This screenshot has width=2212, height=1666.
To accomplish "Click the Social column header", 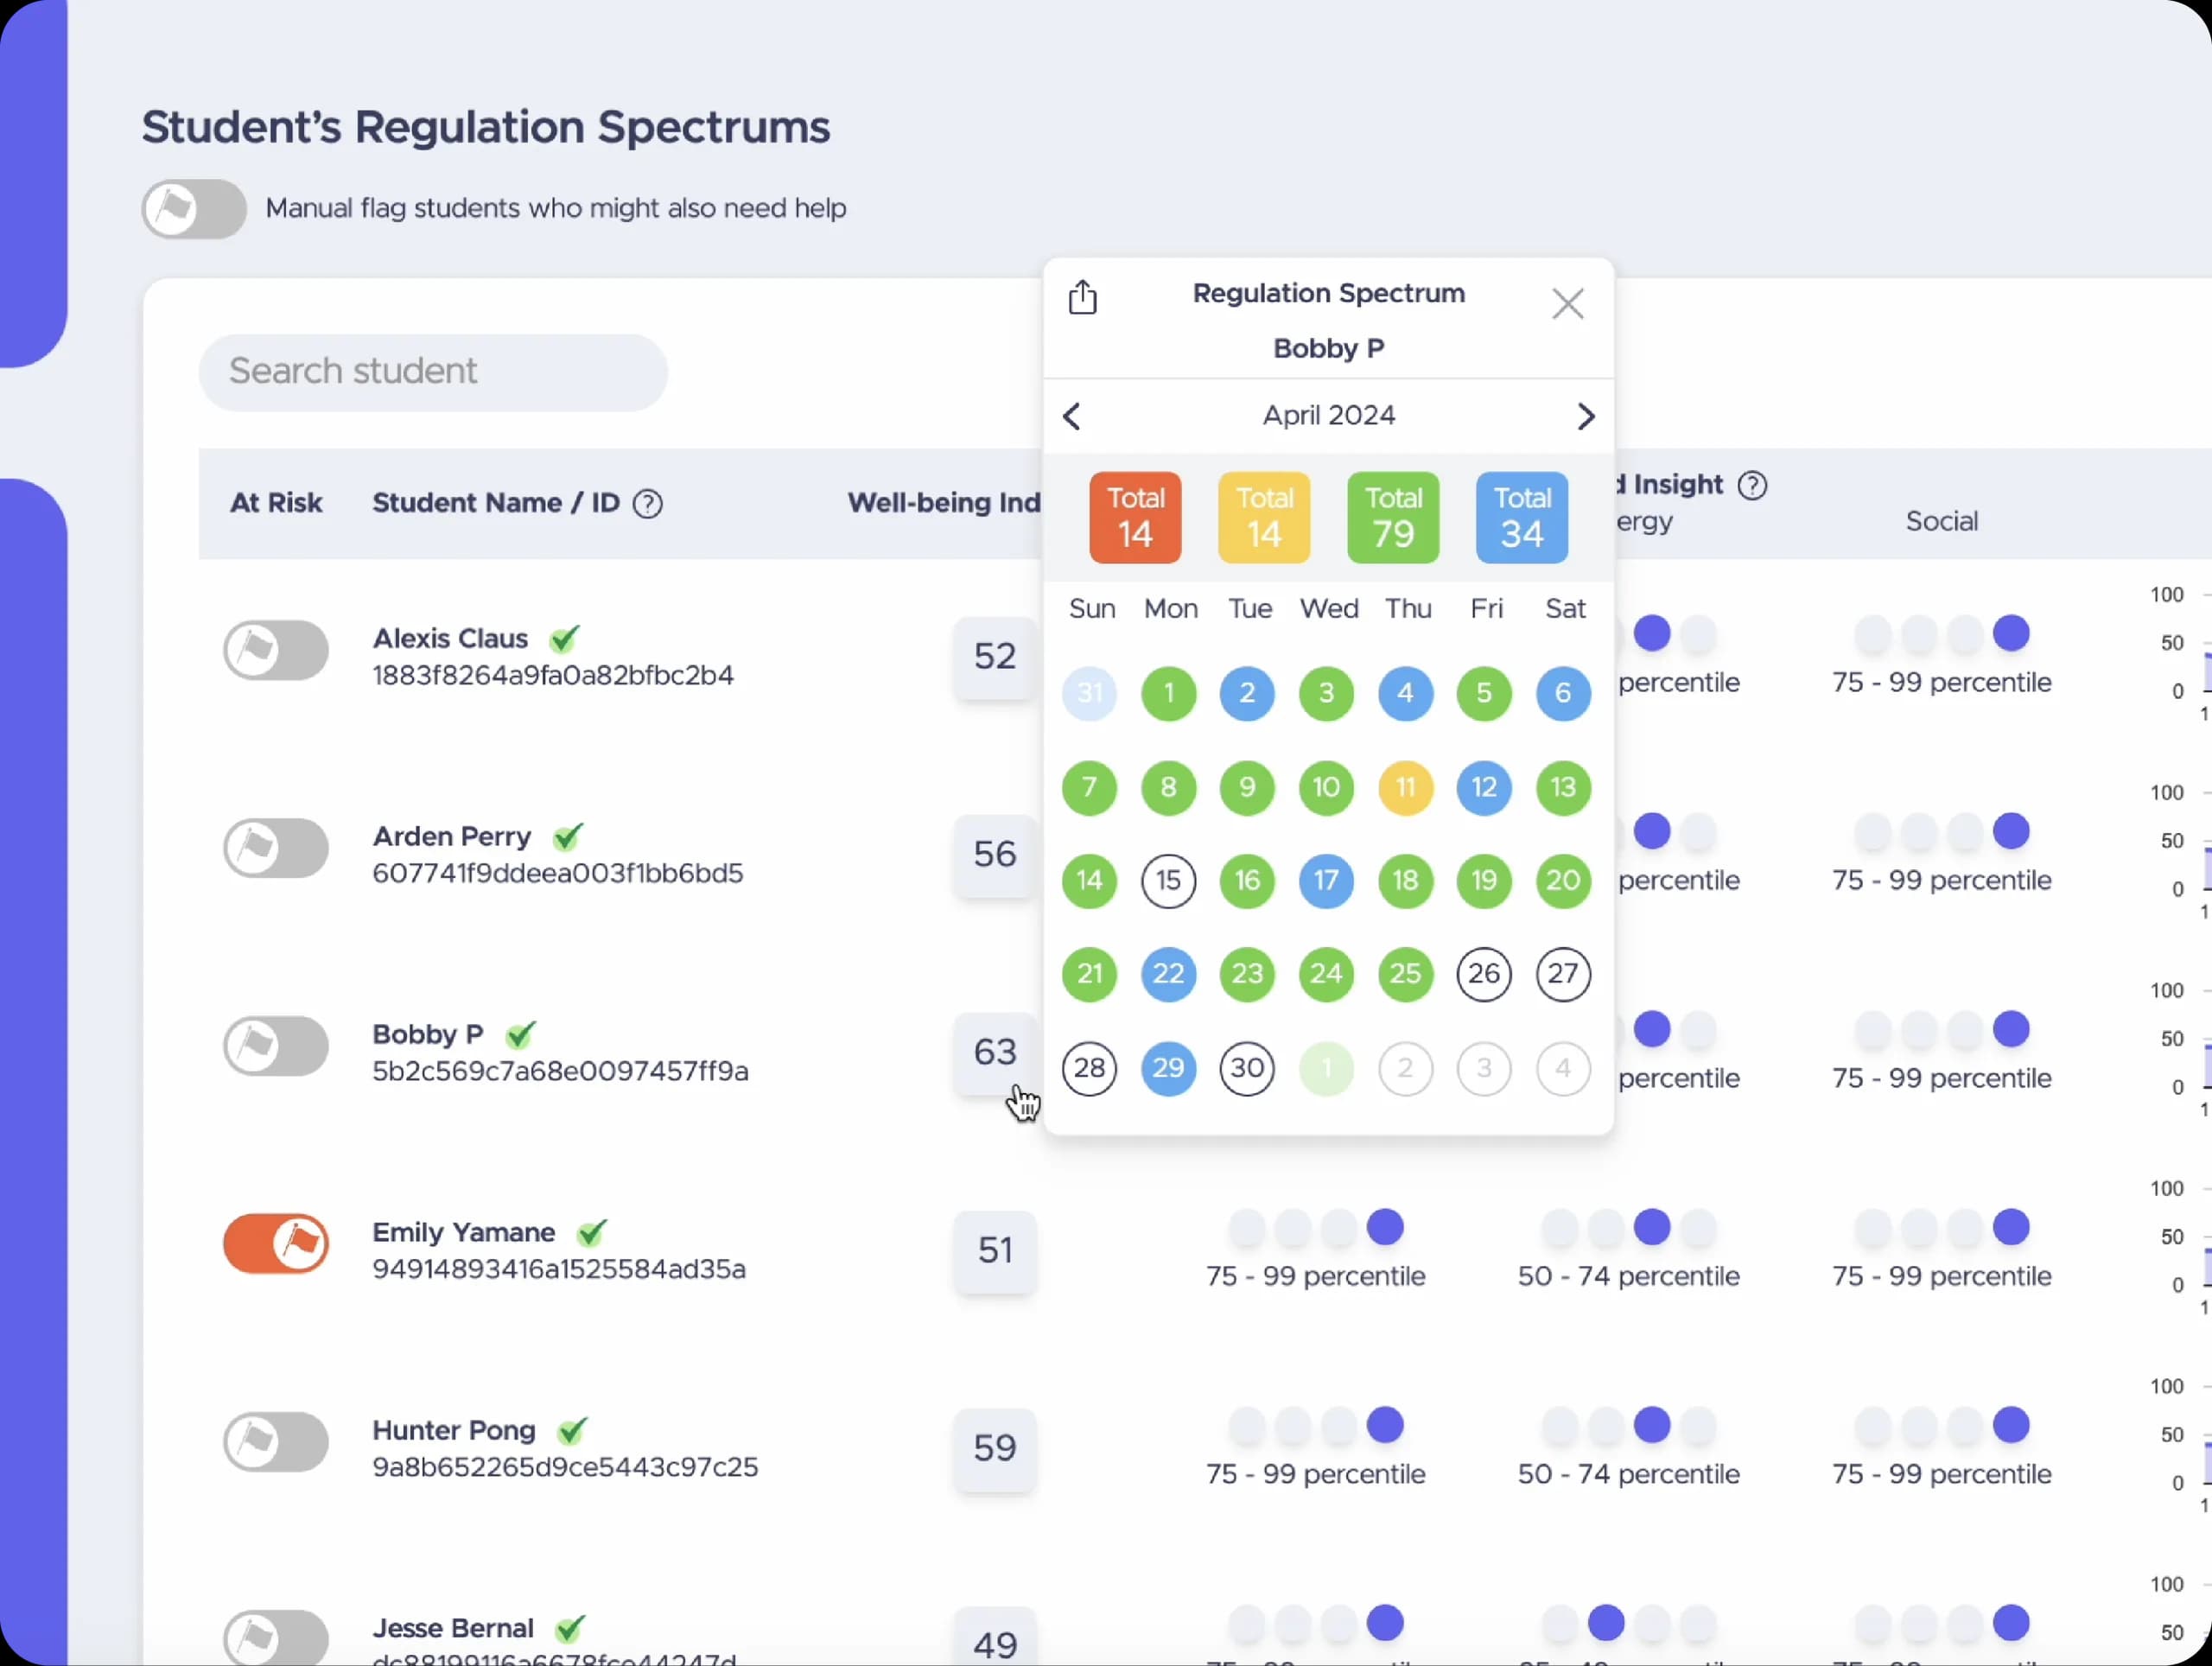I will [x=1941, y=521].
